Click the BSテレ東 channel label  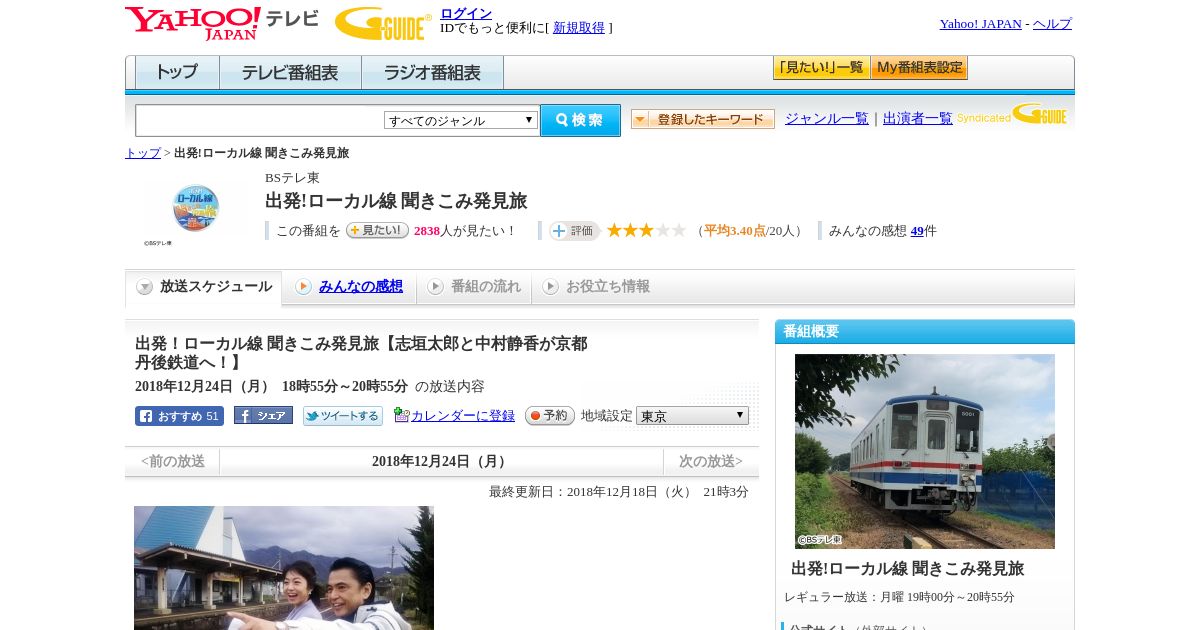click(x=292, y=178)
